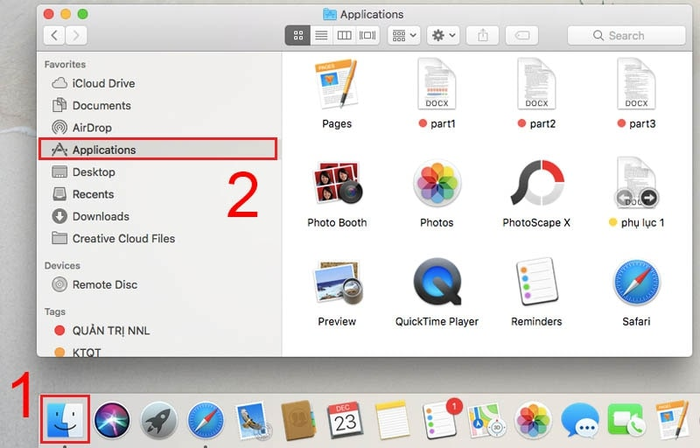Switch to icon view mode

tap(298, 35)
